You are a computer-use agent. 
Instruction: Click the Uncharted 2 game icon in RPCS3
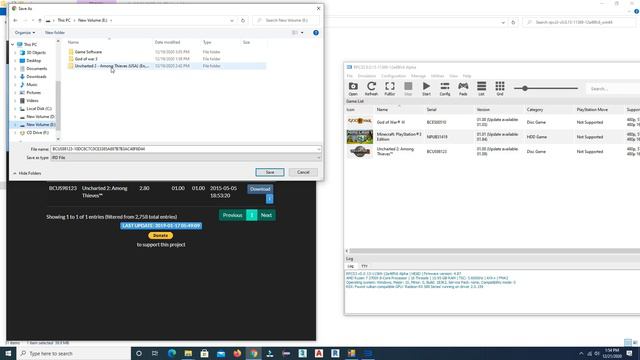(360, 151)
